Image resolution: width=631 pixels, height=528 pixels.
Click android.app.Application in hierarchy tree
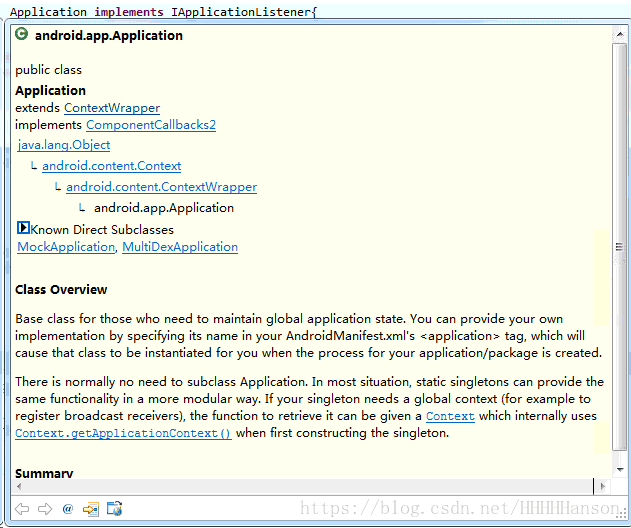pos(164,208)
